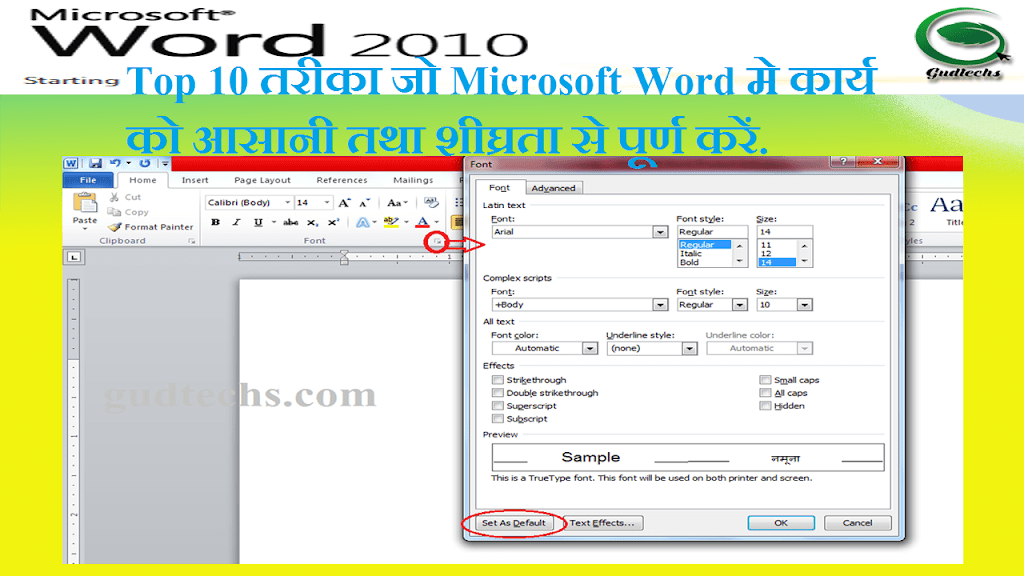Image resolution: width=1024 pixels, height=576 pixels.
Task: Click the tab selector L icon by ruler
Action: tap(74, 257)
